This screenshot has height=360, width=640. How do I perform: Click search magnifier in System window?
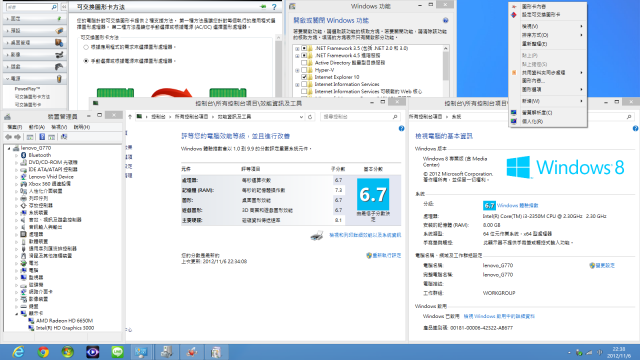629,117
